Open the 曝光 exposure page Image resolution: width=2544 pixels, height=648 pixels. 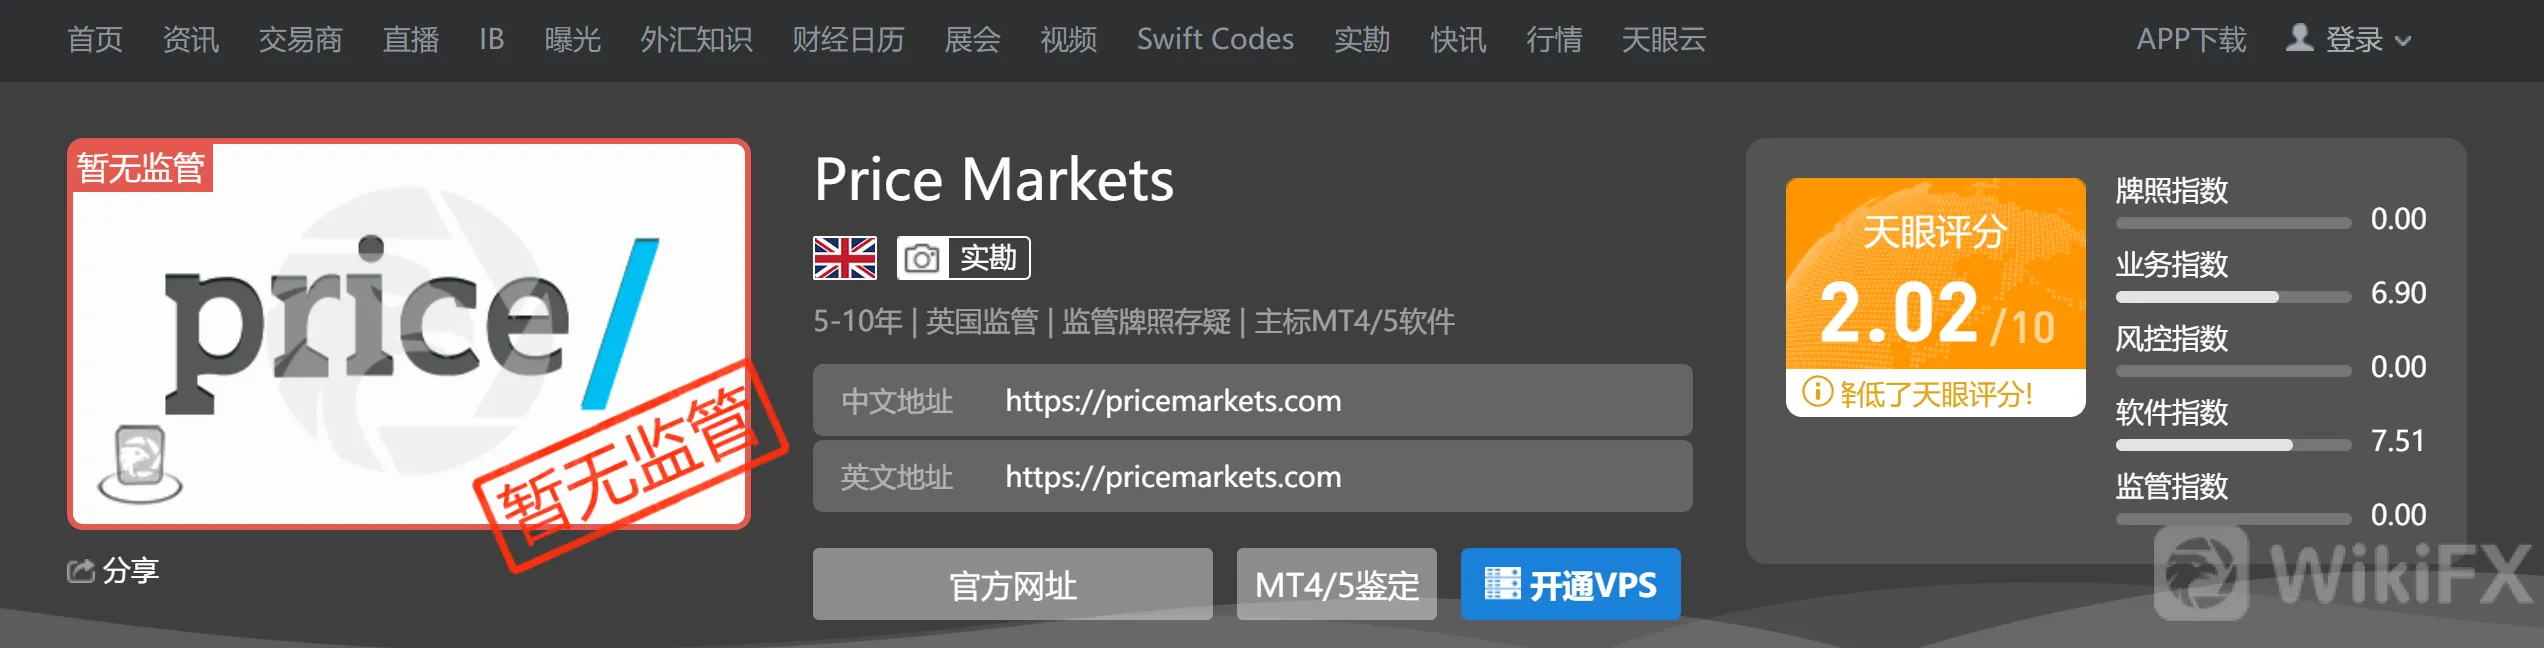(x=573, y=40)
